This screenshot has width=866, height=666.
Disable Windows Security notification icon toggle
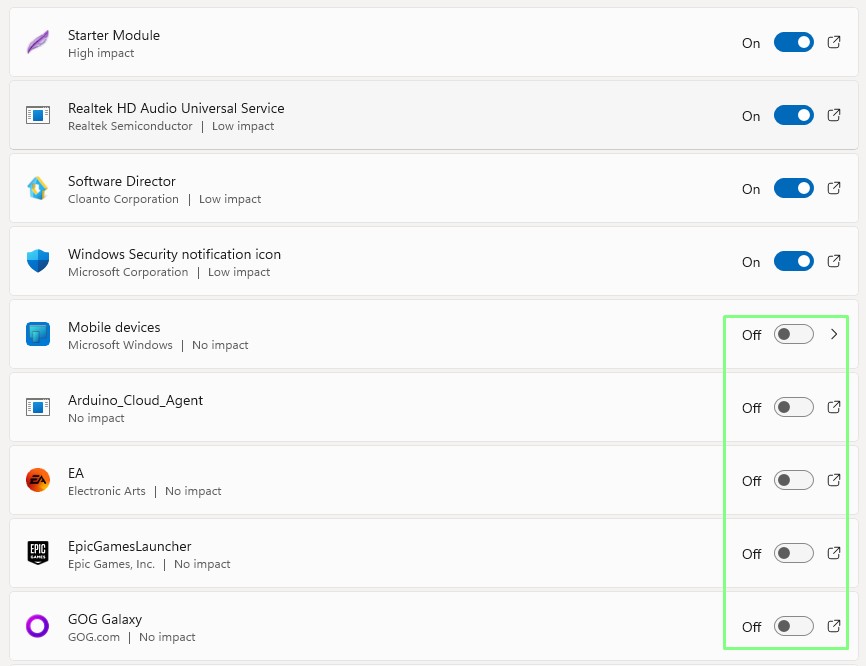tap(794, 262)
